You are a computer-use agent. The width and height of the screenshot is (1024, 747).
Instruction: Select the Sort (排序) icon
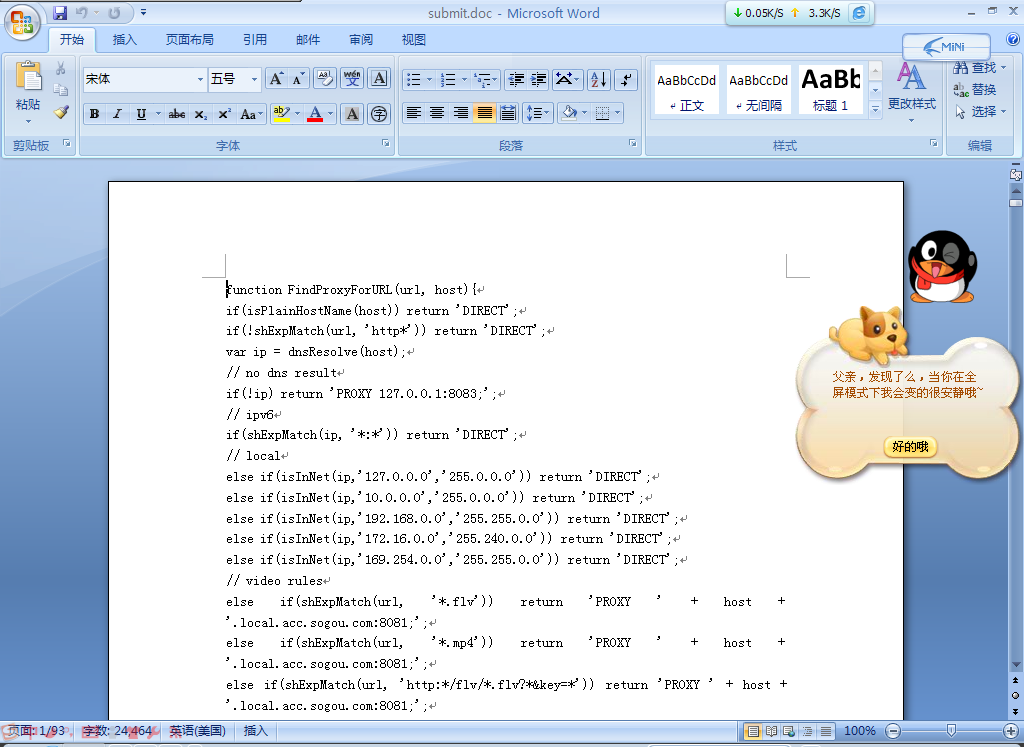(x=600, y=79)
